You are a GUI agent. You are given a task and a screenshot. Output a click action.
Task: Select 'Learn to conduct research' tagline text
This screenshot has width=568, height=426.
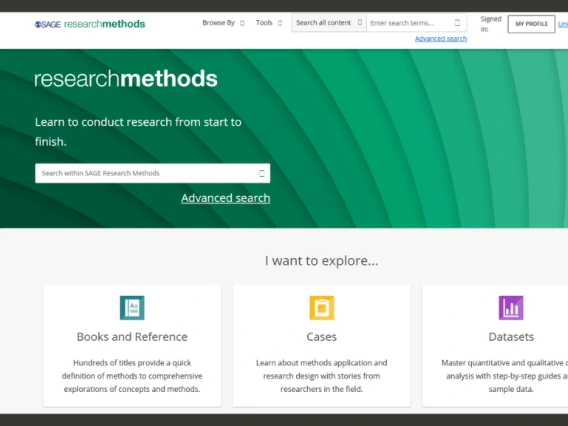(x=138, y=132)
